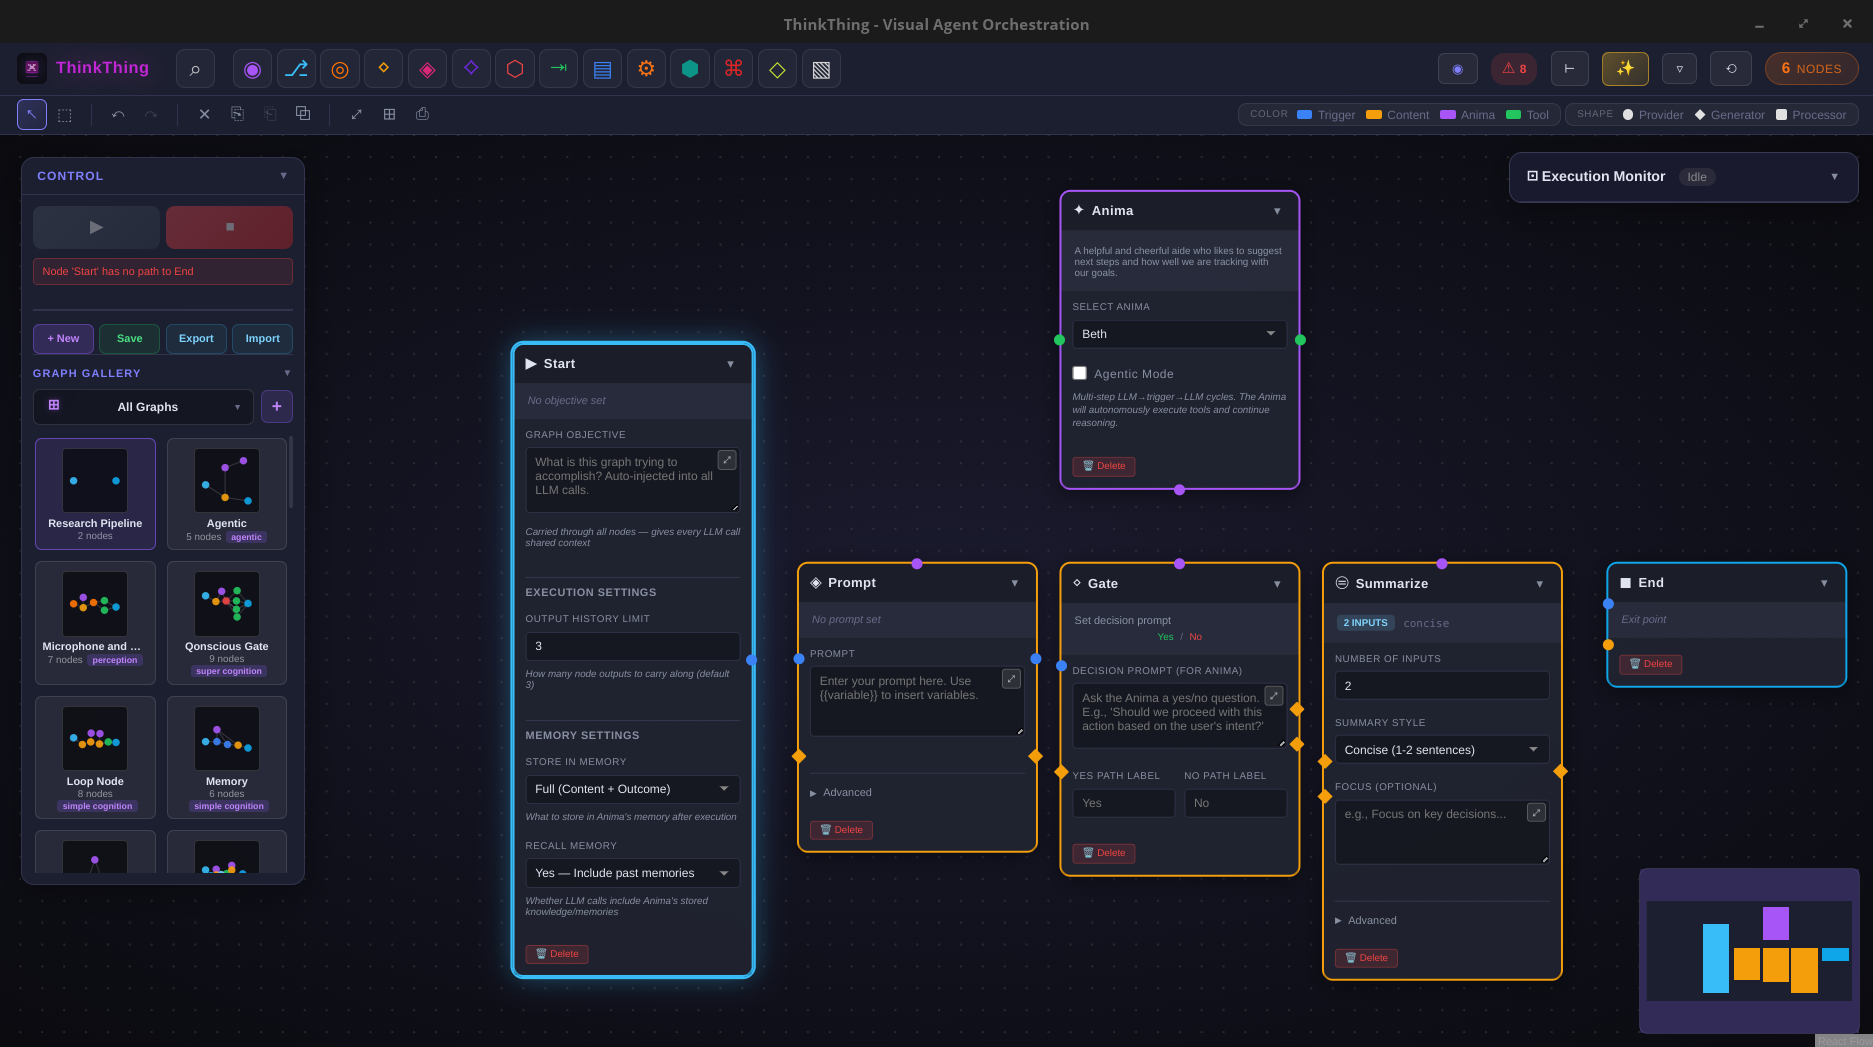
Task: Add the hatched square node type
Action: [x=821, y=69]
